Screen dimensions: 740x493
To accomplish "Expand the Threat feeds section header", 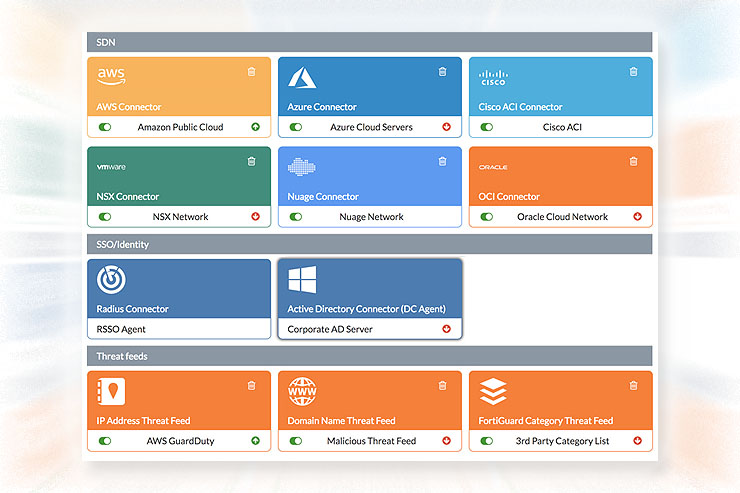I will click(369, 356).
